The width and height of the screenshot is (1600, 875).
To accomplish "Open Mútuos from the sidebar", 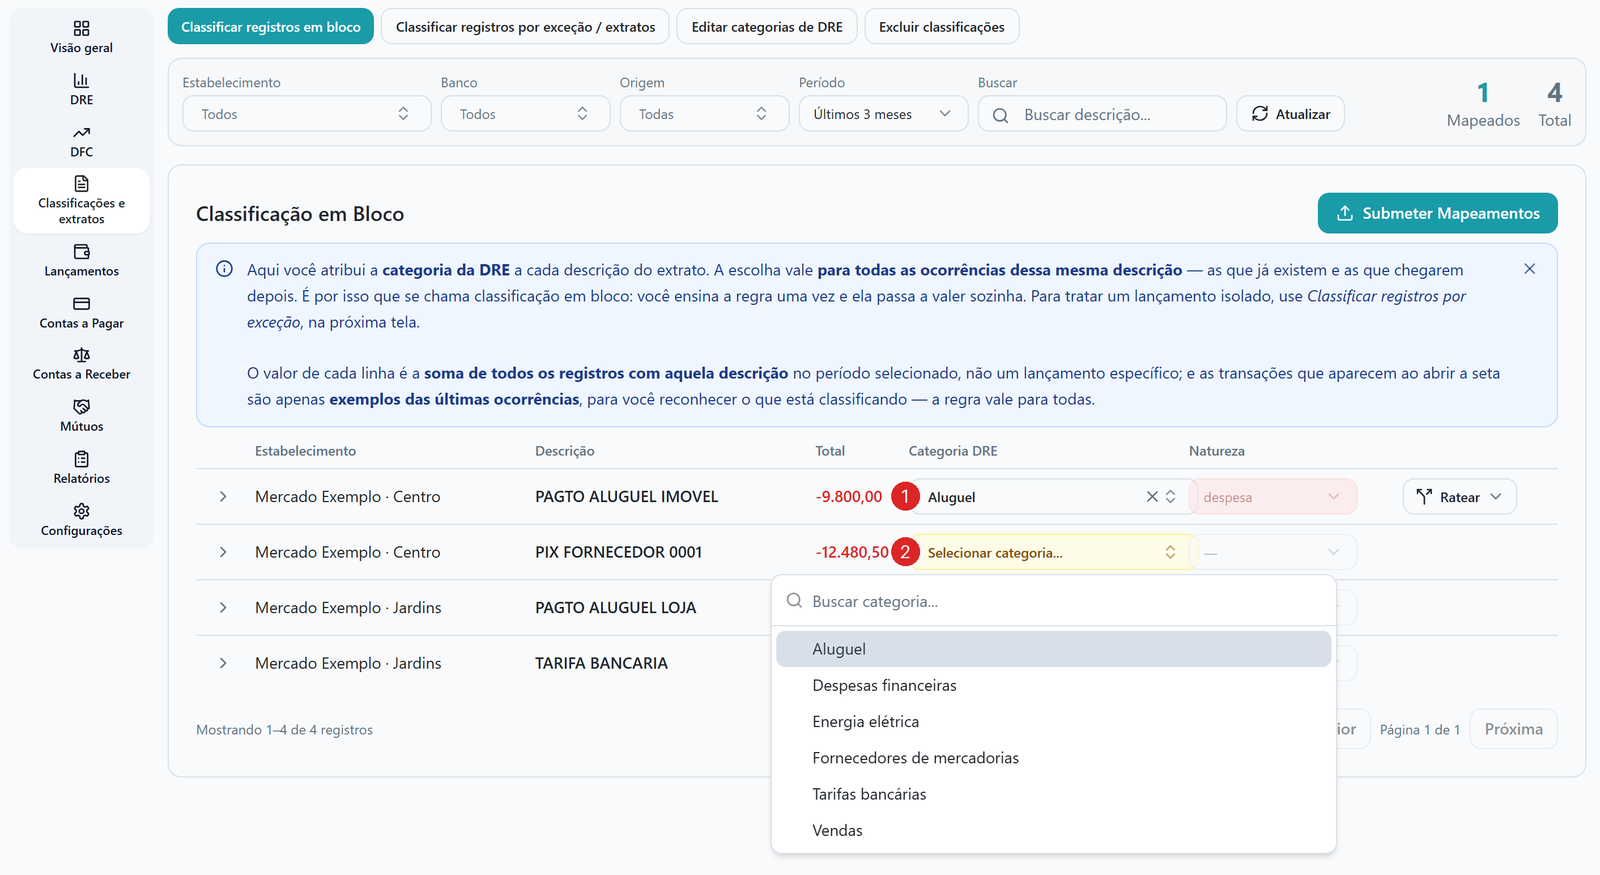I will 82,416.
